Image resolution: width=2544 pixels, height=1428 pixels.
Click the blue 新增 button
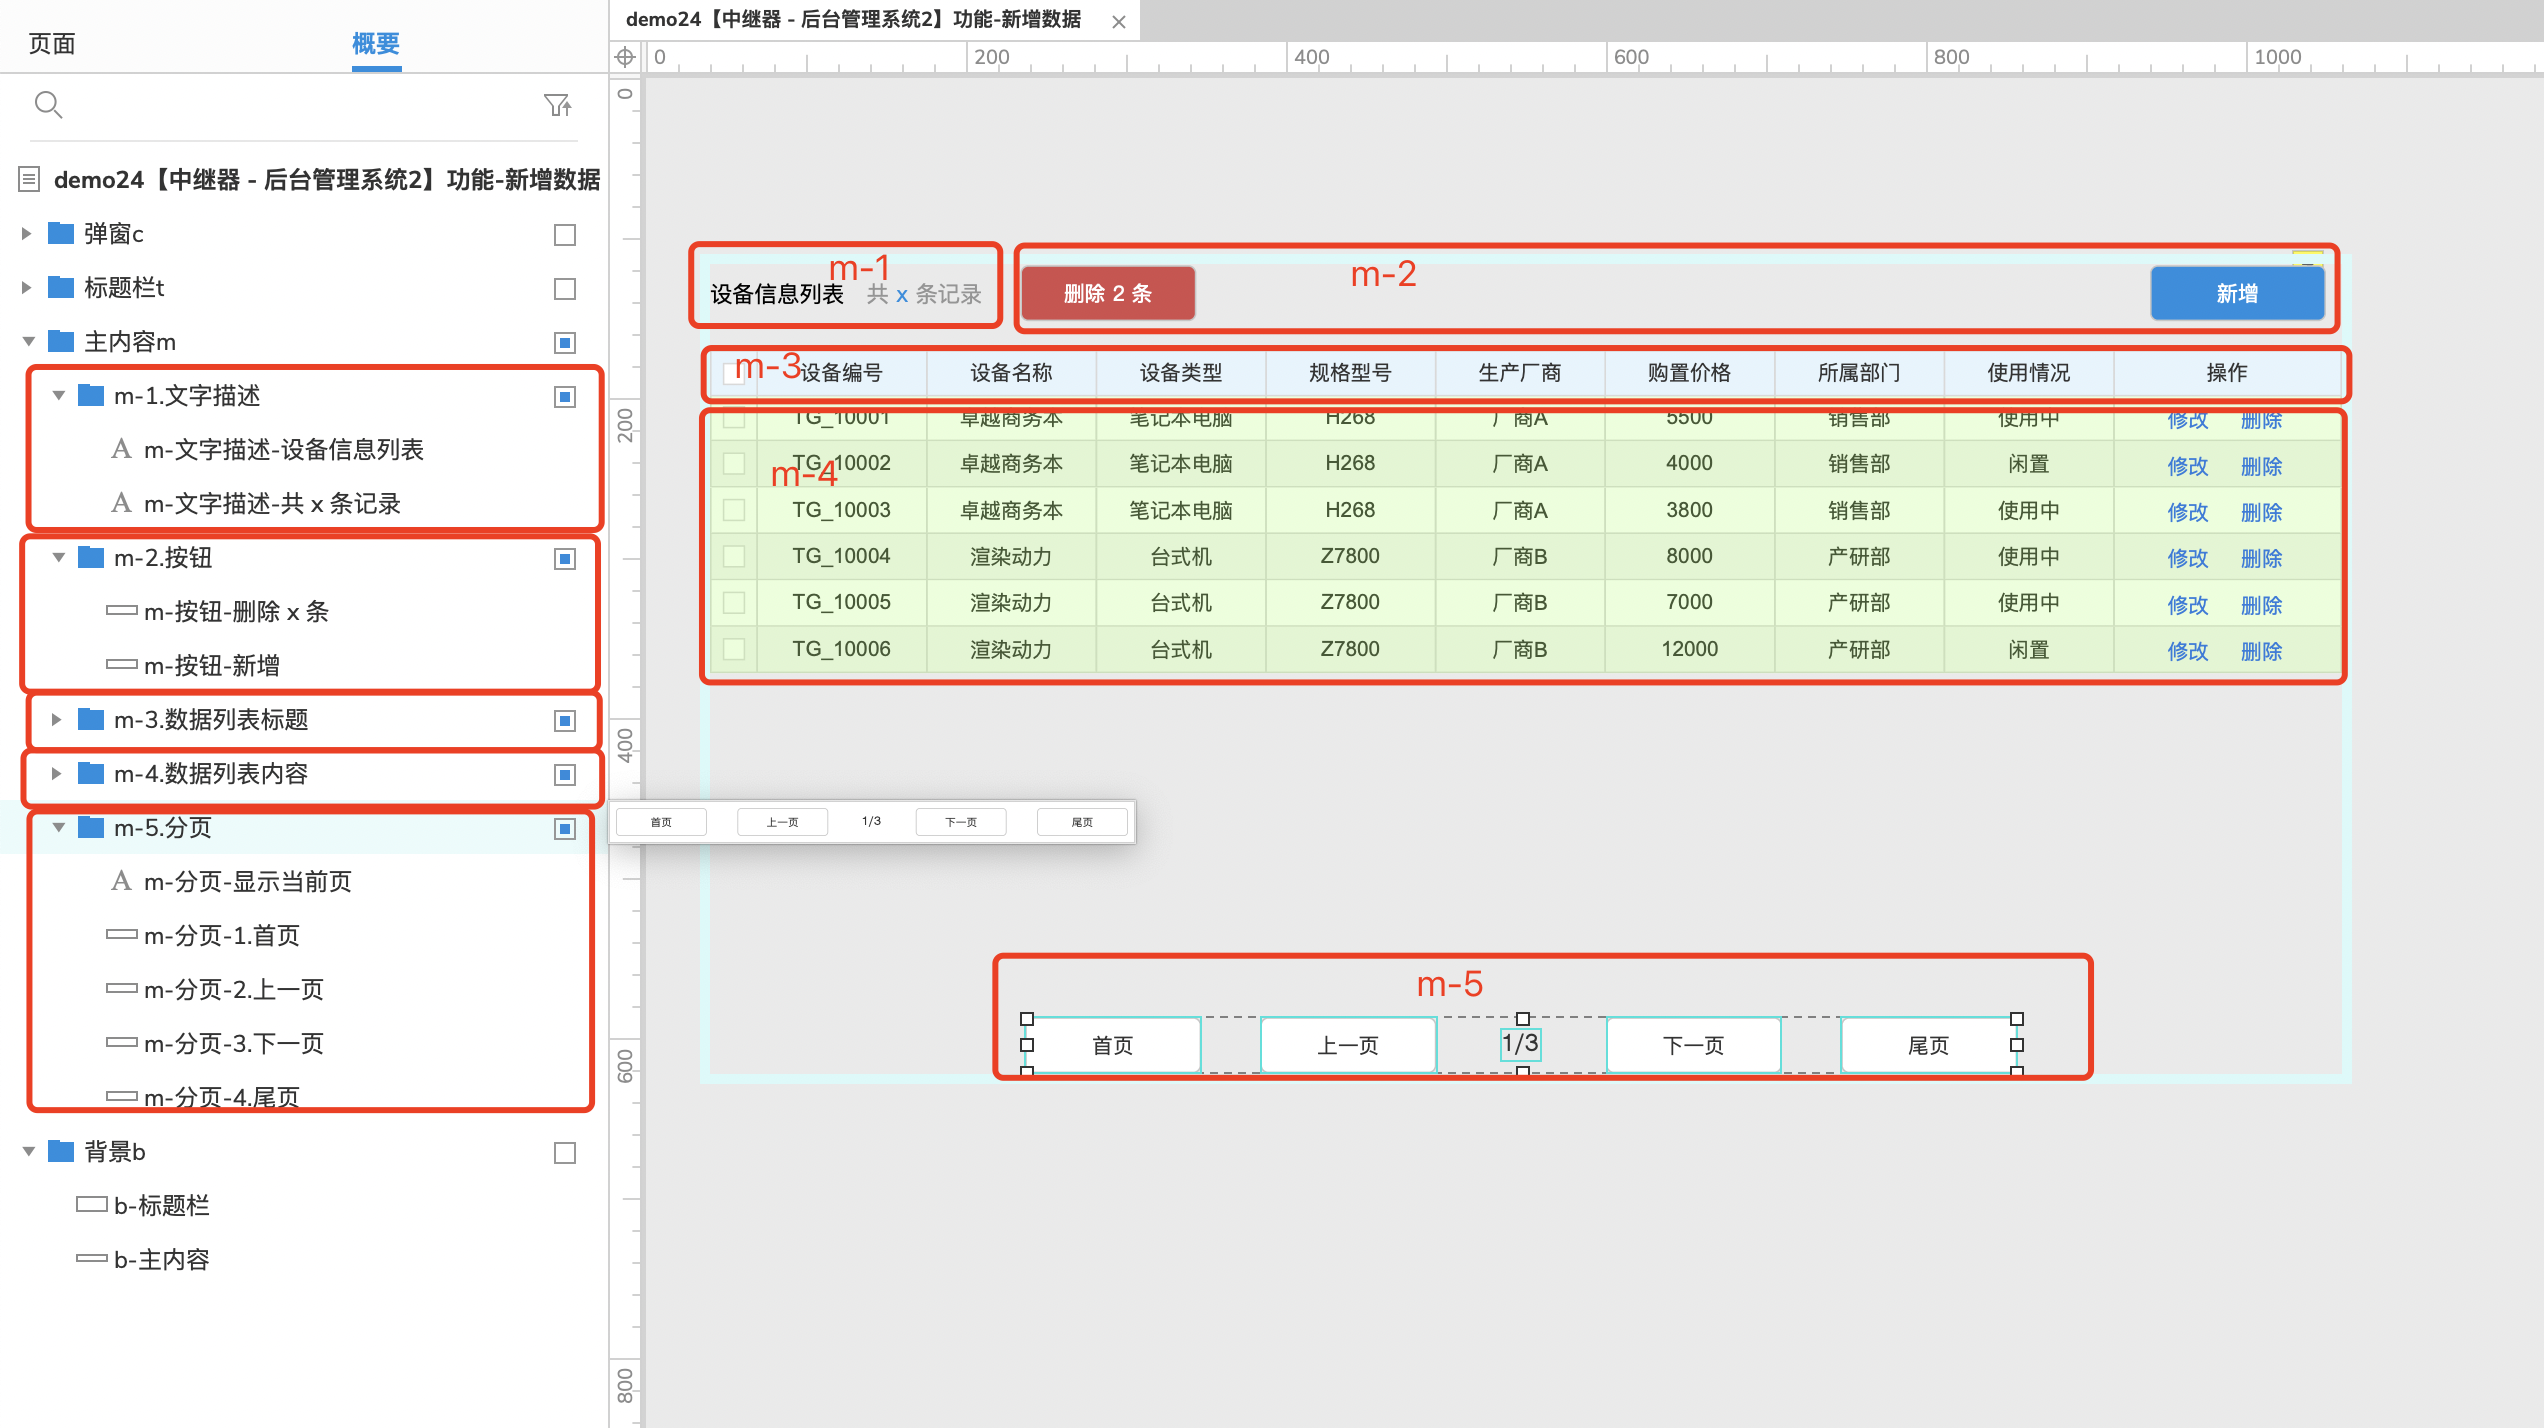pyautogui.click(x=2237, y=293)
